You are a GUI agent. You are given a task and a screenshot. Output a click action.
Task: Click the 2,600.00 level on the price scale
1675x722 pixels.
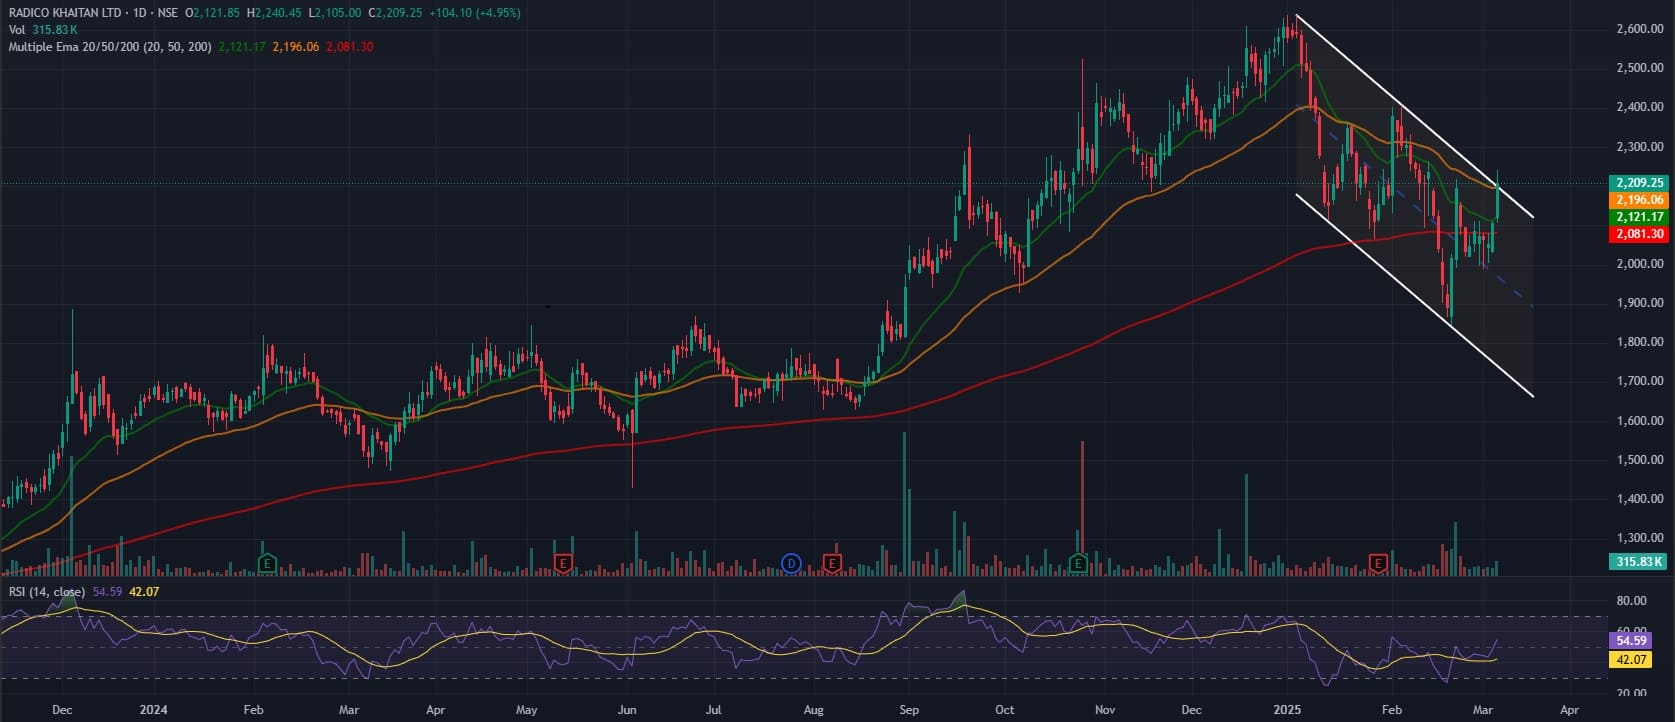[x=1639, y=29]
